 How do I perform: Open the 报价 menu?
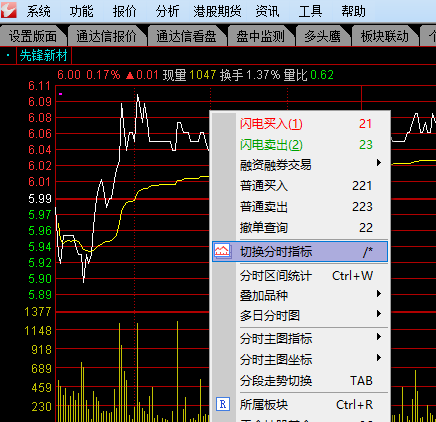pos(125,11)
